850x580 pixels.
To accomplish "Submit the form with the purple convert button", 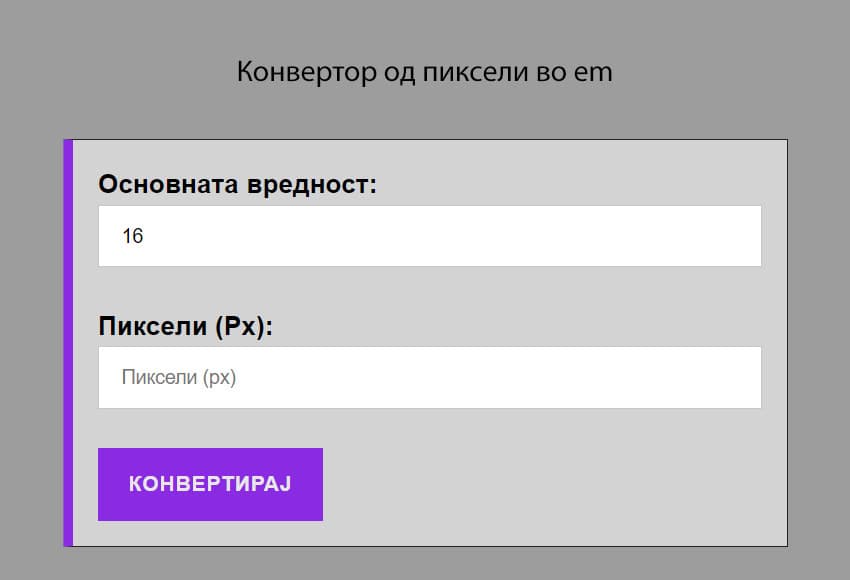I will coord(210,484).
